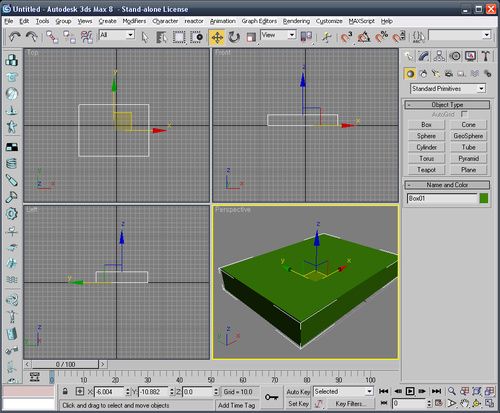Click the Select and Manipulate icon
Screen dimensions: 500x413
[x=327, y=37]
